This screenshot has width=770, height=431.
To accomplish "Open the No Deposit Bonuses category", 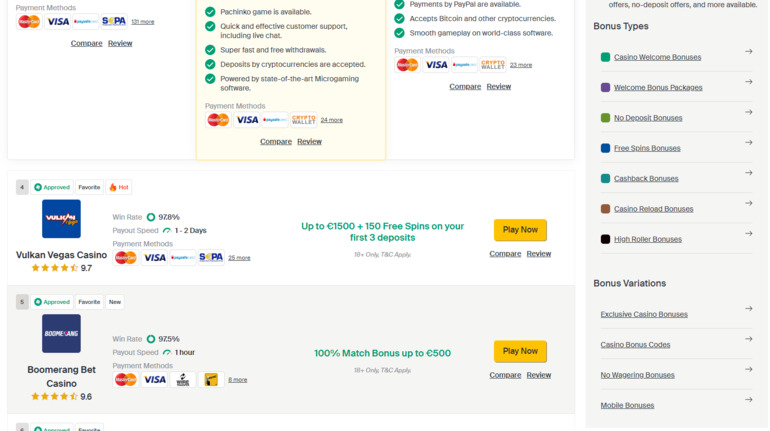I will [x=648, y=118].
